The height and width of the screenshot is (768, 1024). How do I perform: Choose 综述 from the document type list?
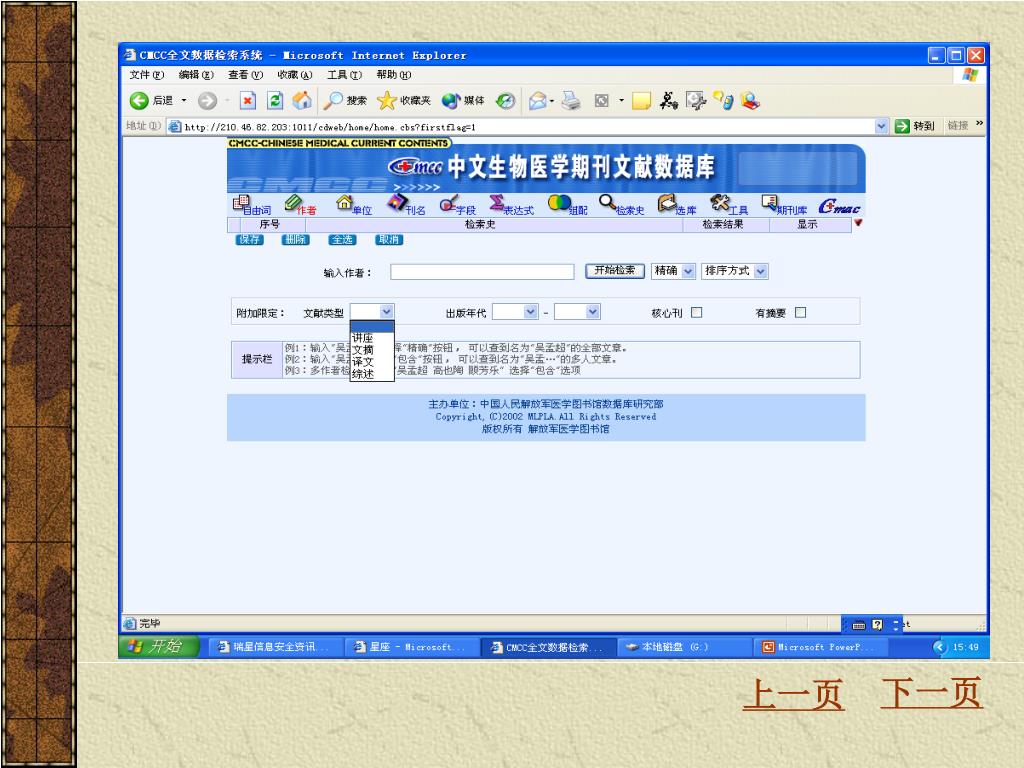(372, 374)
